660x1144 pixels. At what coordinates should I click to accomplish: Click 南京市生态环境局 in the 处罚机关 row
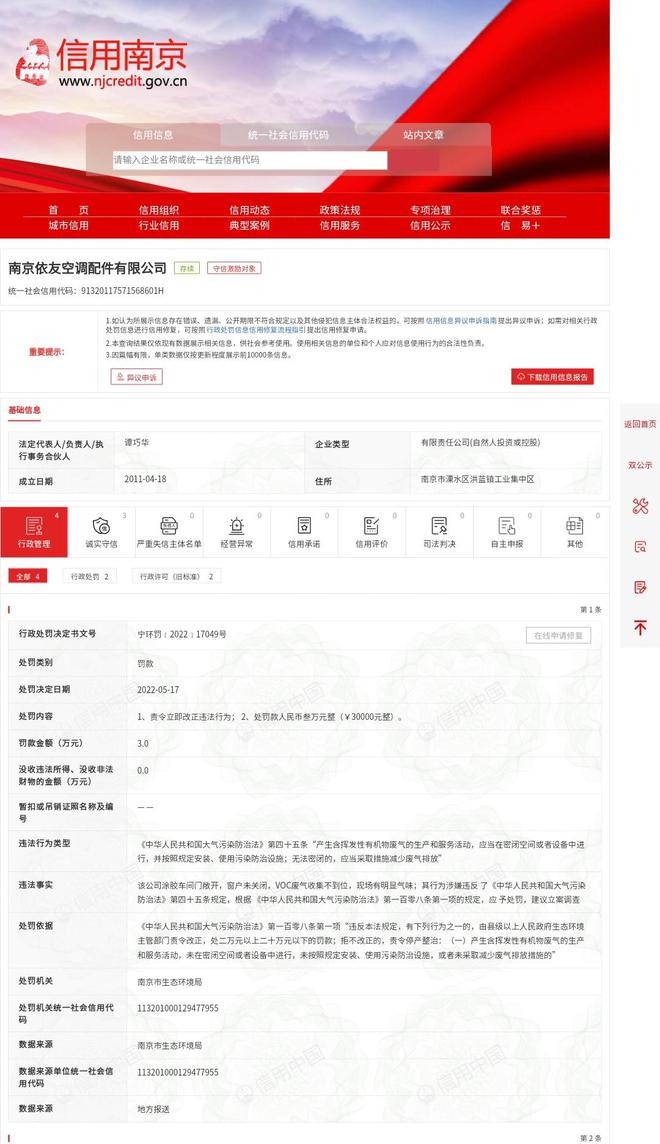click(170, 982)
